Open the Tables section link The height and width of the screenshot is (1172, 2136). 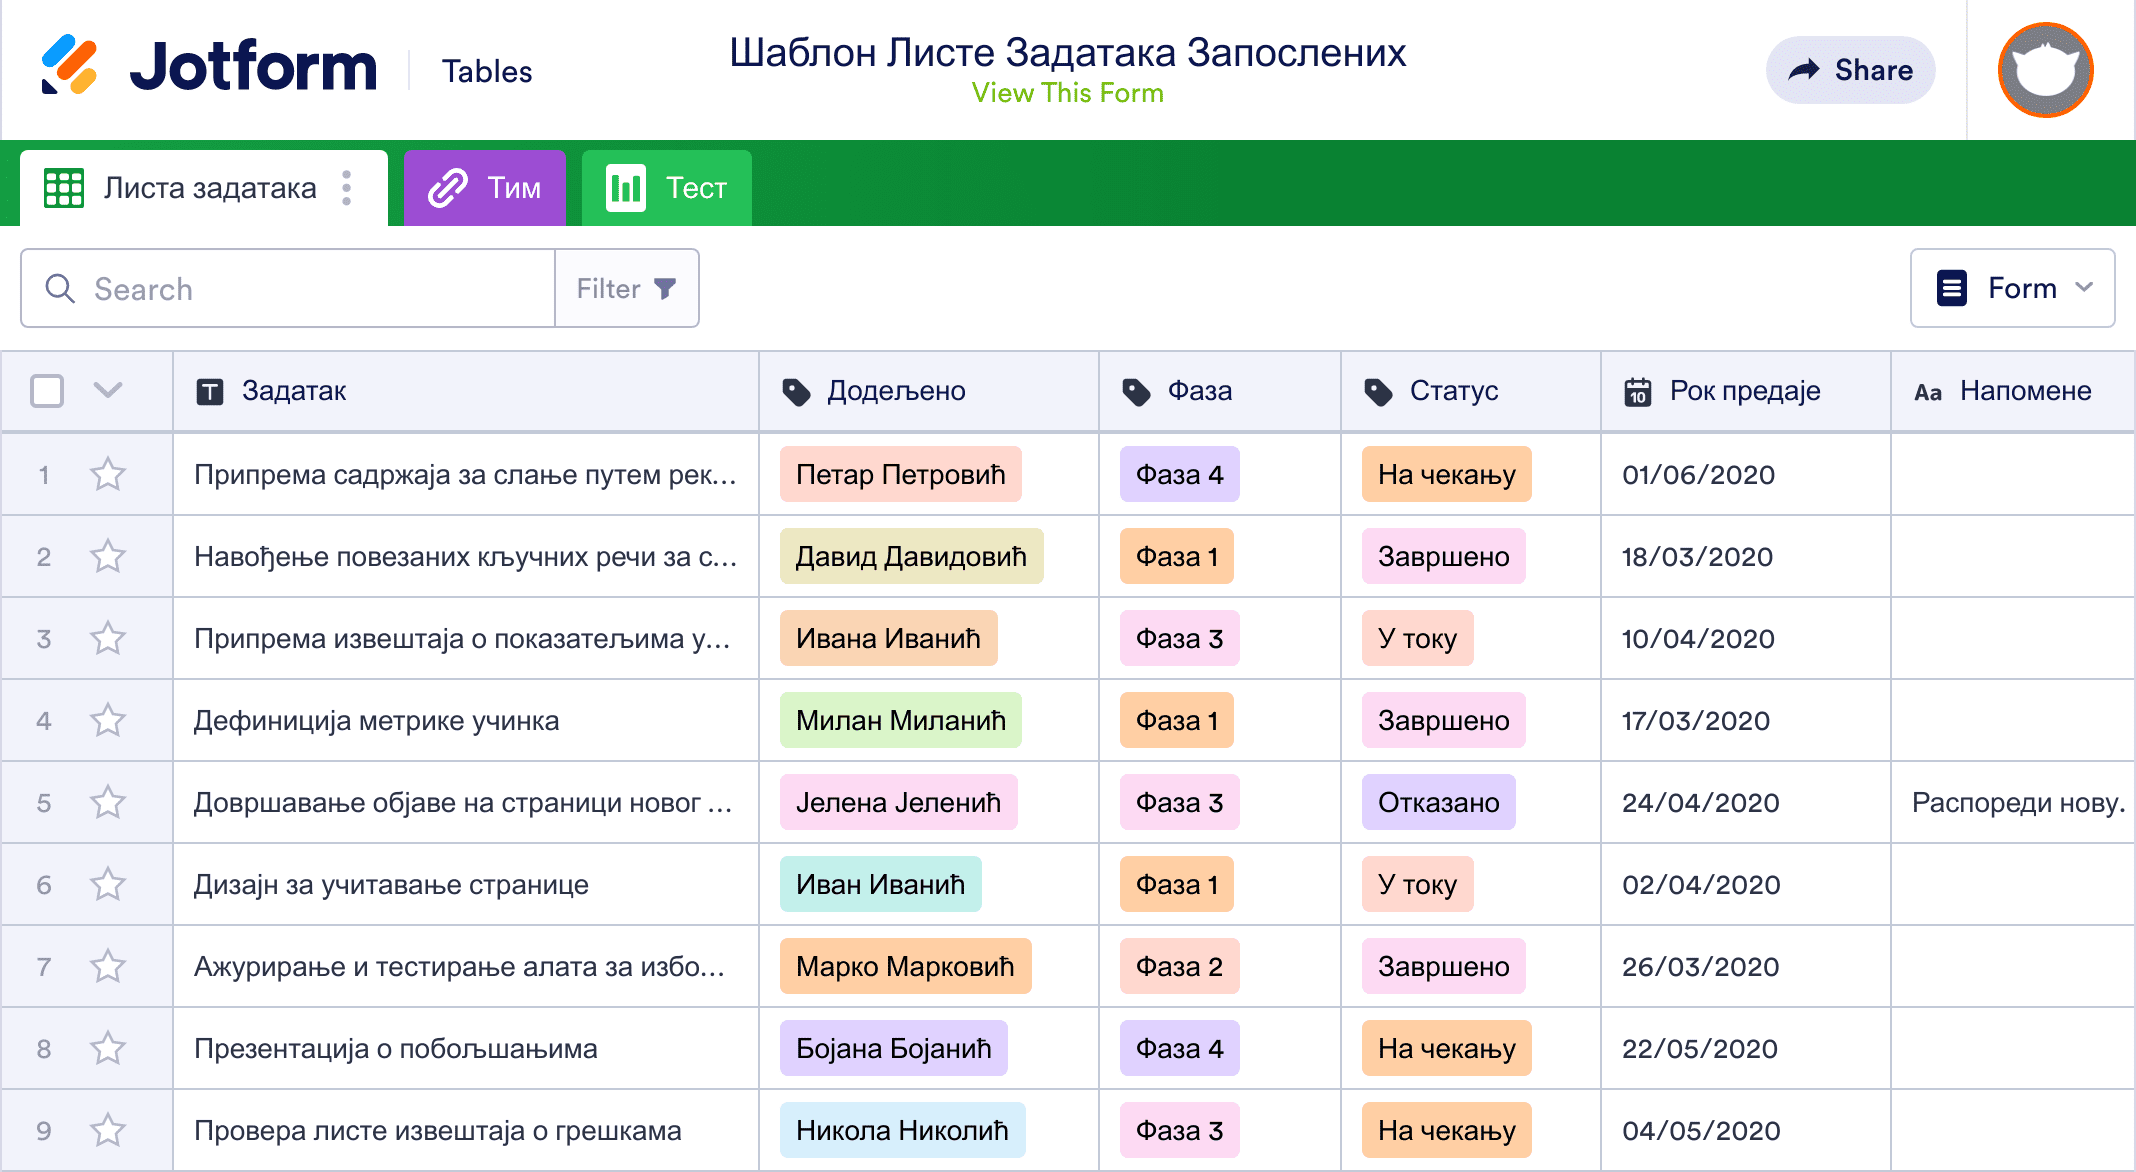(487, 71)
